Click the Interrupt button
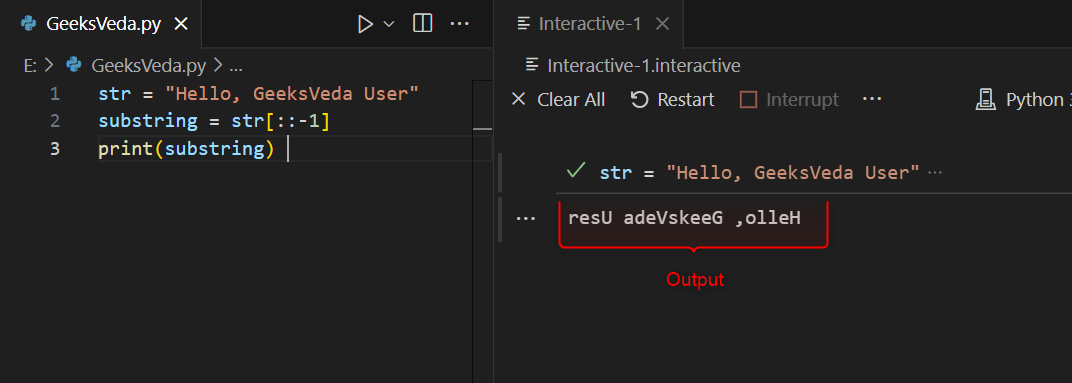The width and height of the screenshot is (1072, 383). (790, 100)
